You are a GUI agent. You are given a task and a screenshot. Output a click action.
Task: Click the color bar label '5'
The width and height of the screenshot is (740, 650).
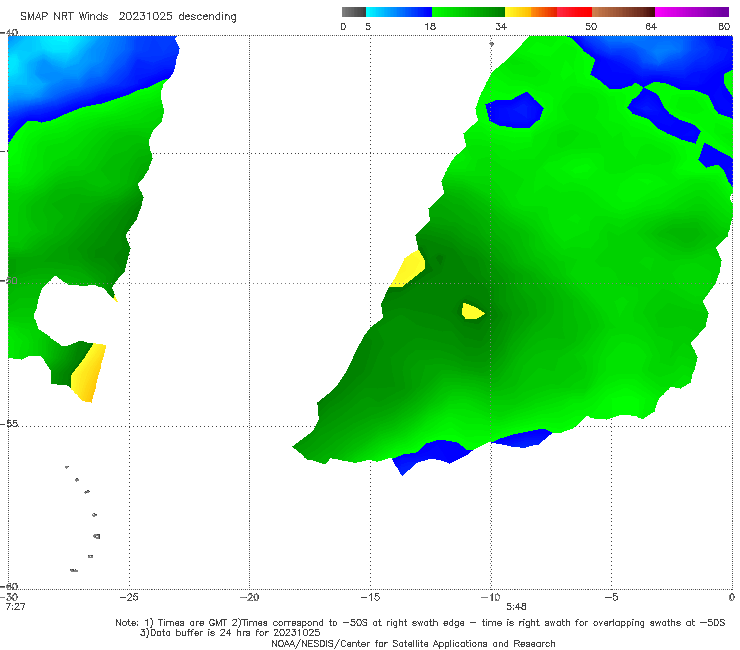[368, 27]
